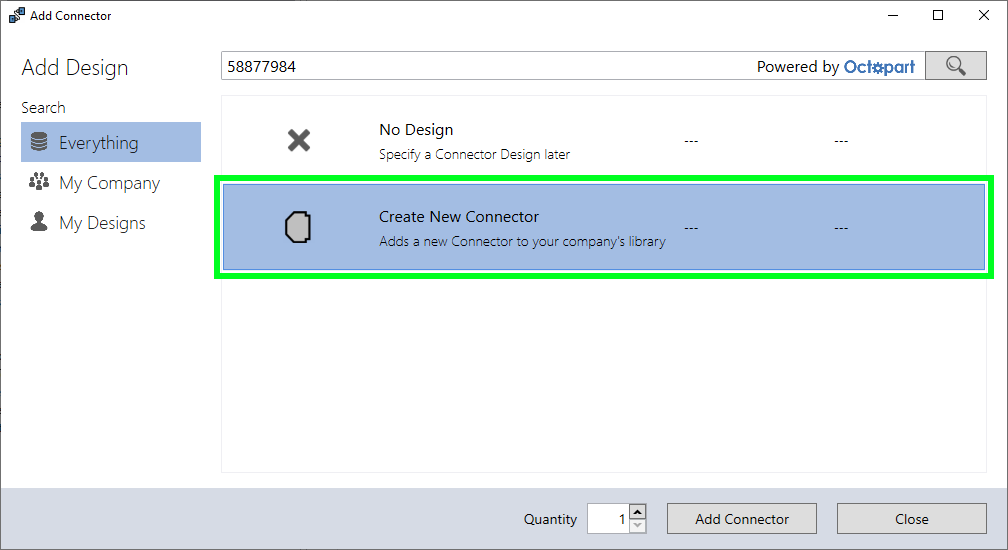The width and height of the screenshot is (1008, 550).
Task: Select the My Company filter
Action: [111, 182]
